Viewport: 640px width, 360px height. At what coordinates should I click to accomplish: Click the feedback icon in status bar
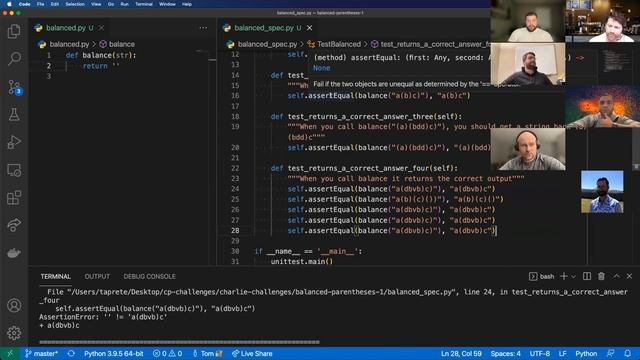click(x=611, y=353)
